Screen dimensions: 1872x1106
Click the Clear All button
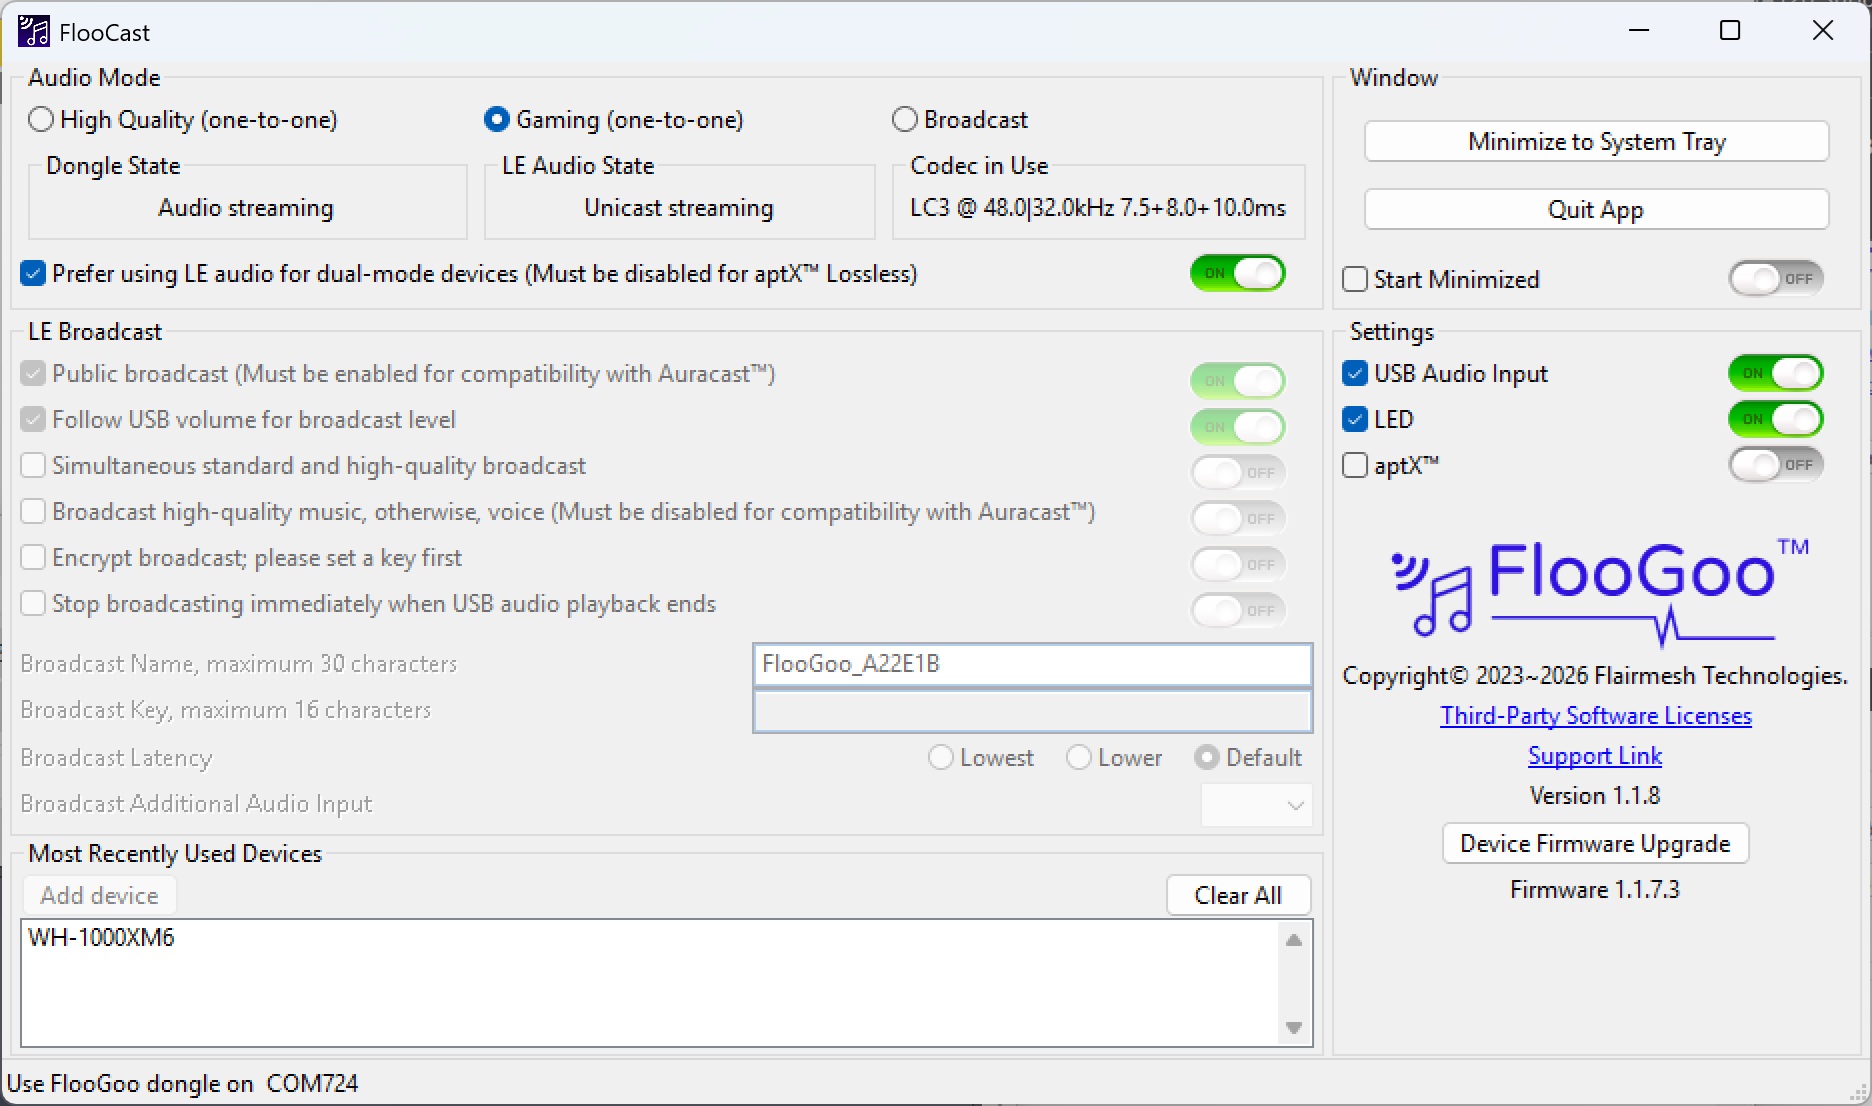tap(1238, 895)
